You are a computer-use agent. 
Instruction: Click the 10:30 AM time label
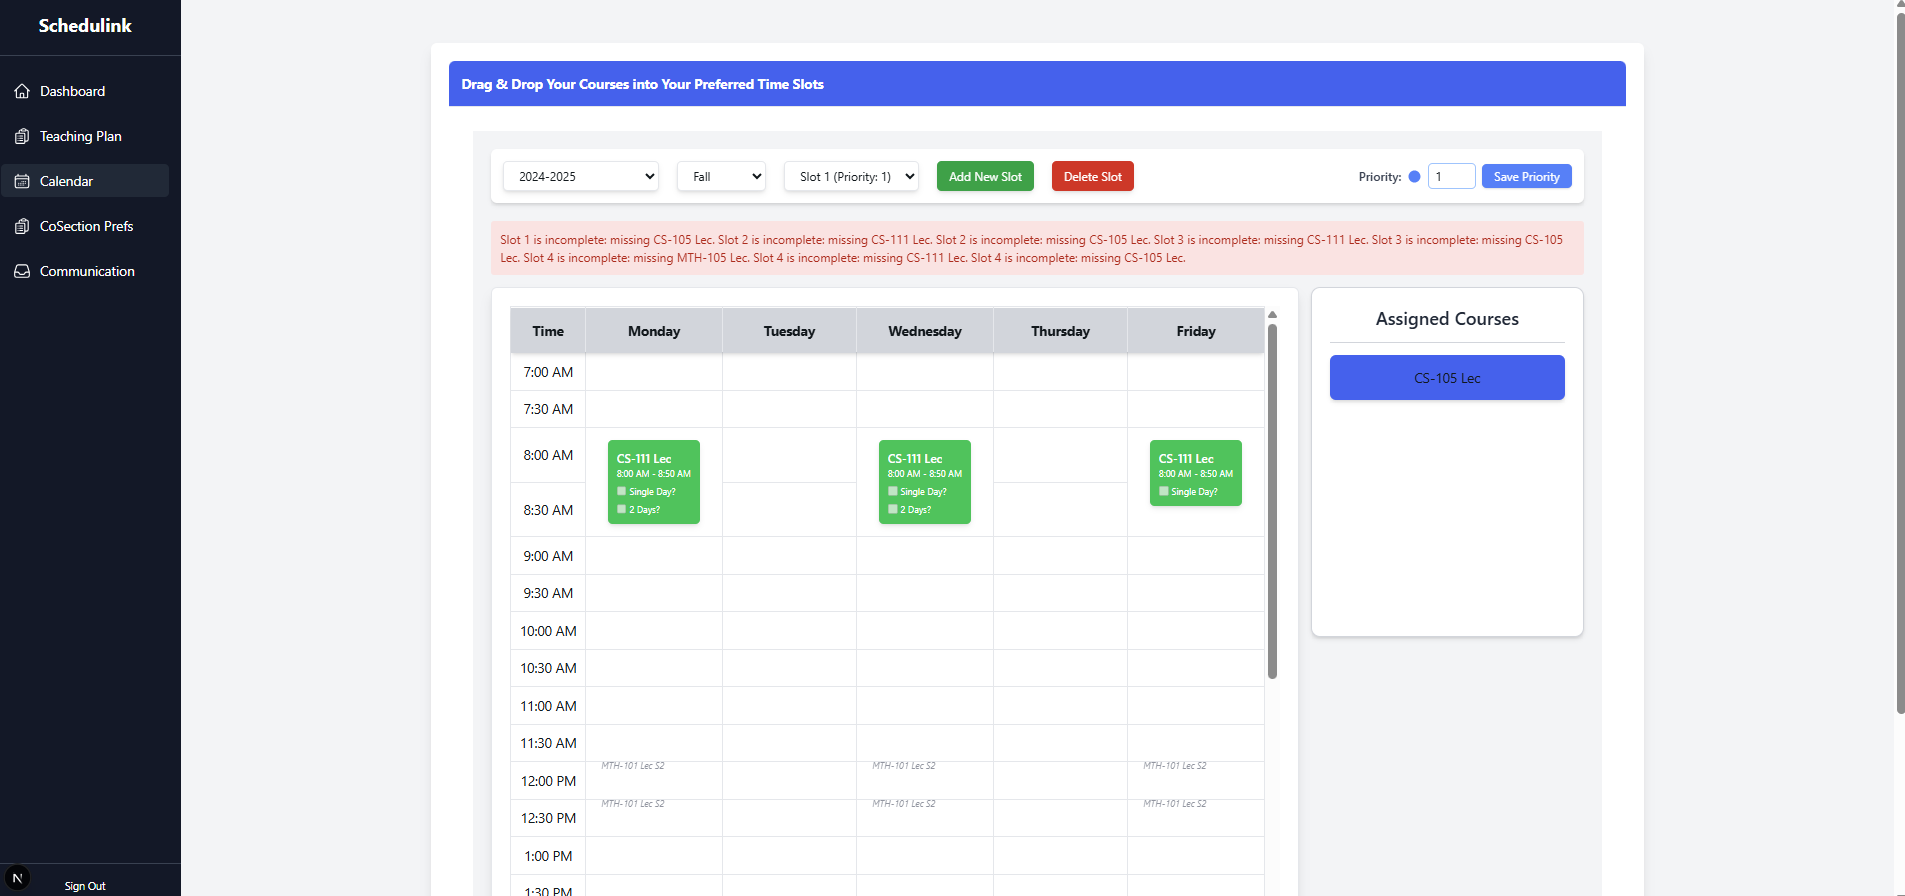coord(548,668)
